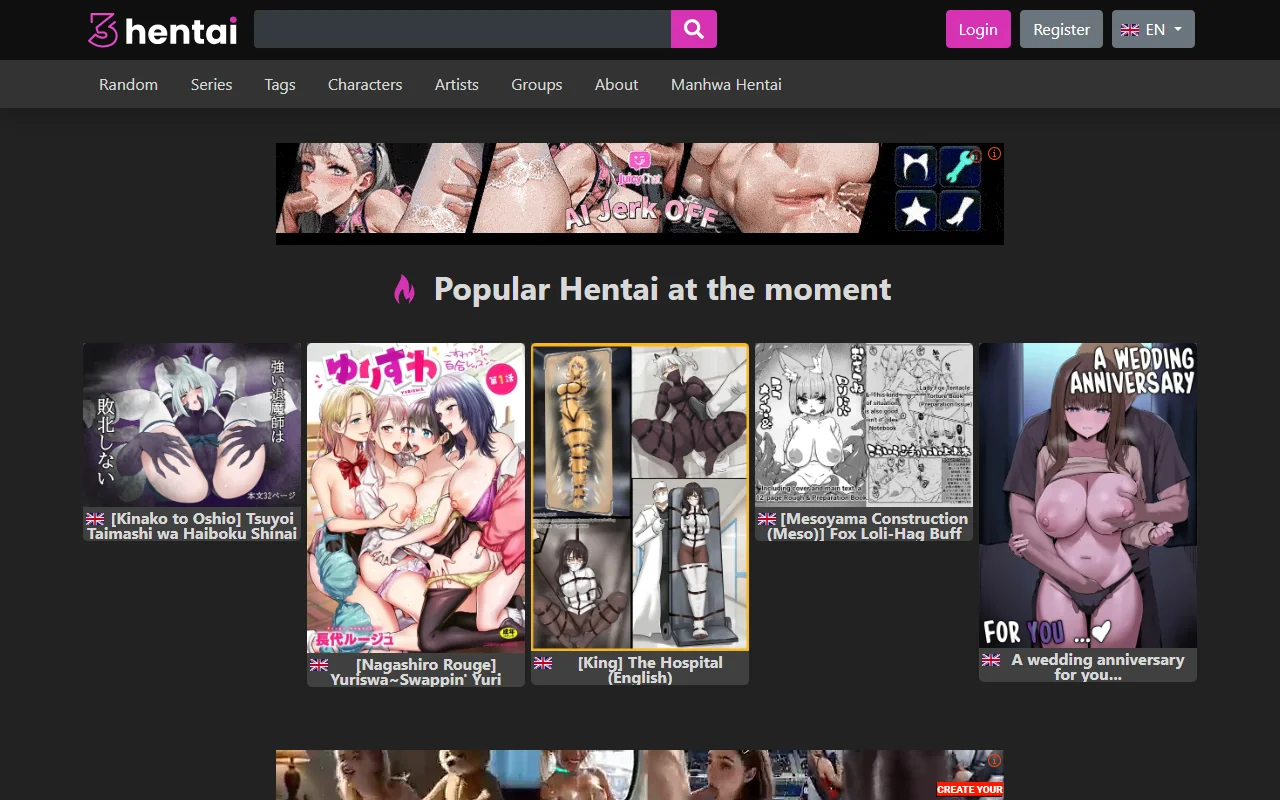Expand the EN language dropdown
This screenshot has width=1280, height=800.
click(1176, 29)
